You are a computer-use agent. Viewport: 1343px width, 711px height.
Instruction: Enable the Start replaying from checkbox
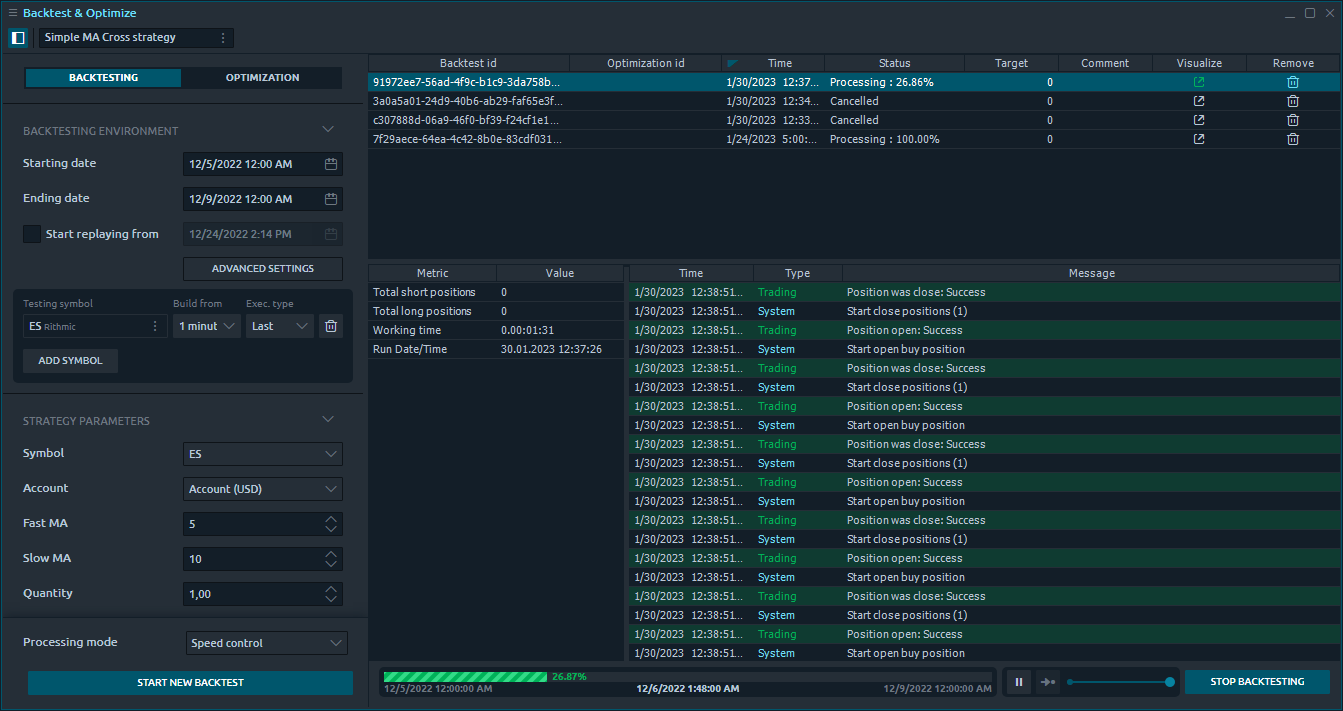[32, 234]
